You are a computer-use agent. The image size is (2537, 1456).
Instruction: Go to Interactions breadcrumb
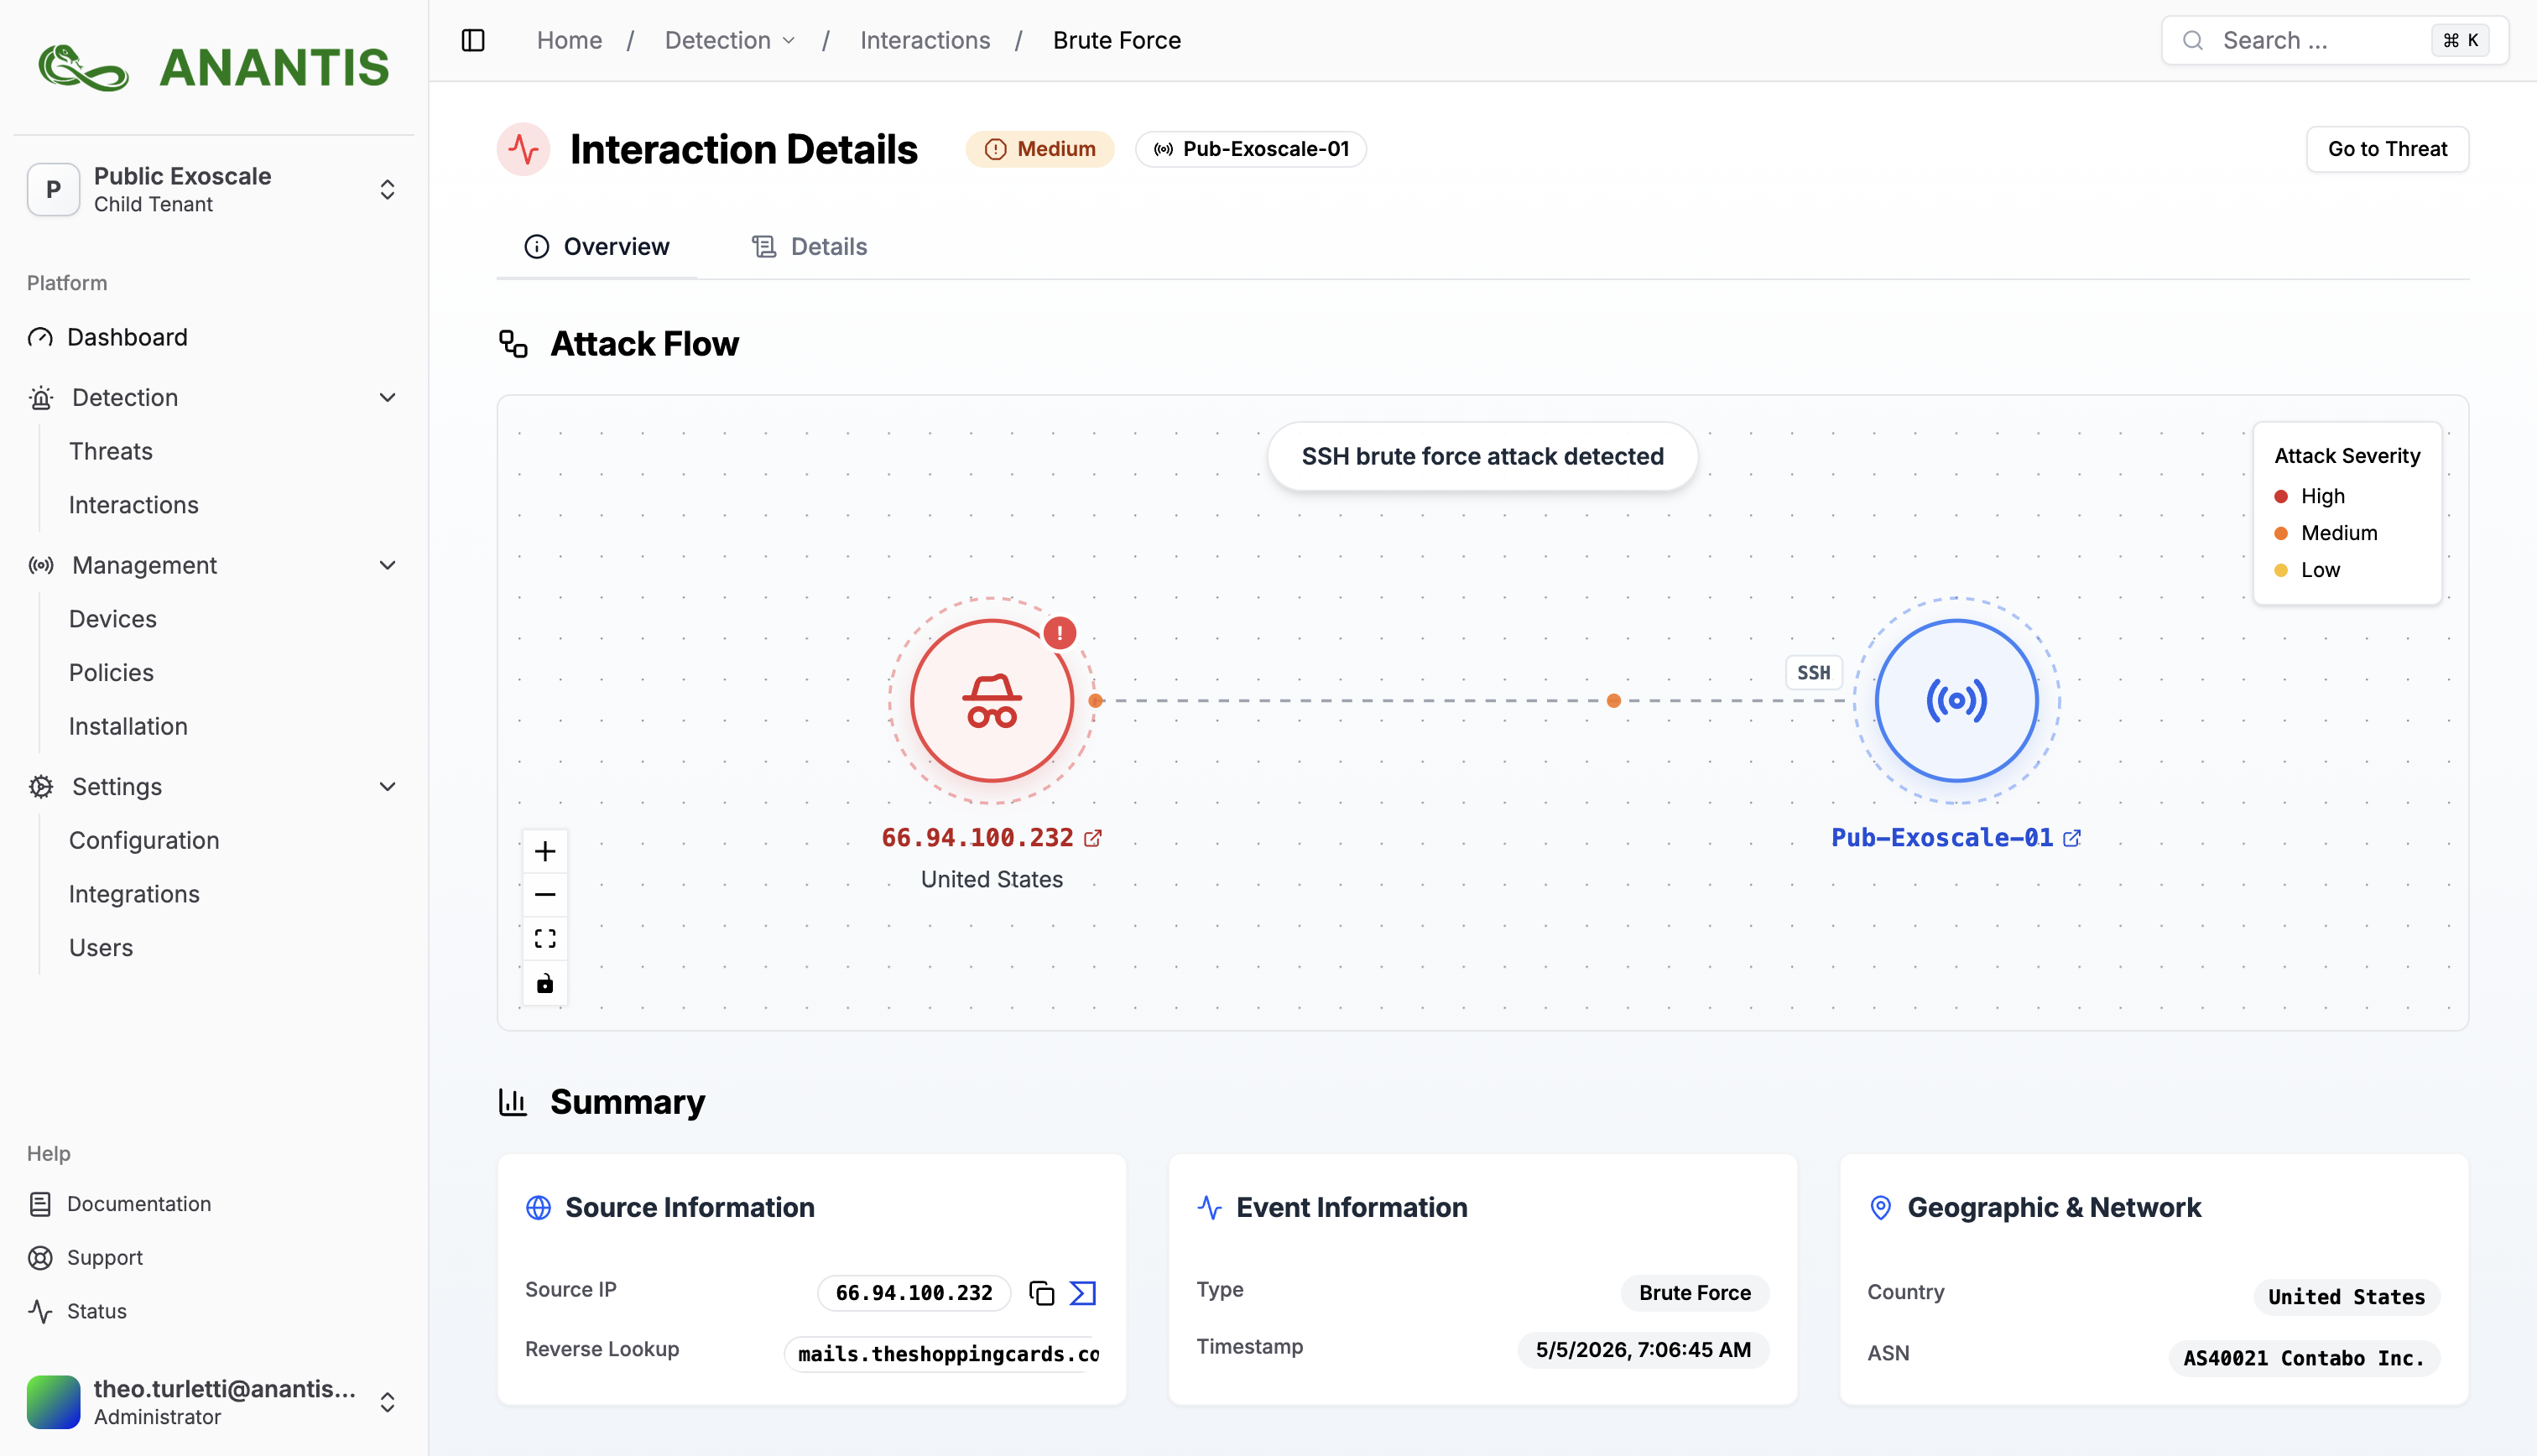point(925,40)
